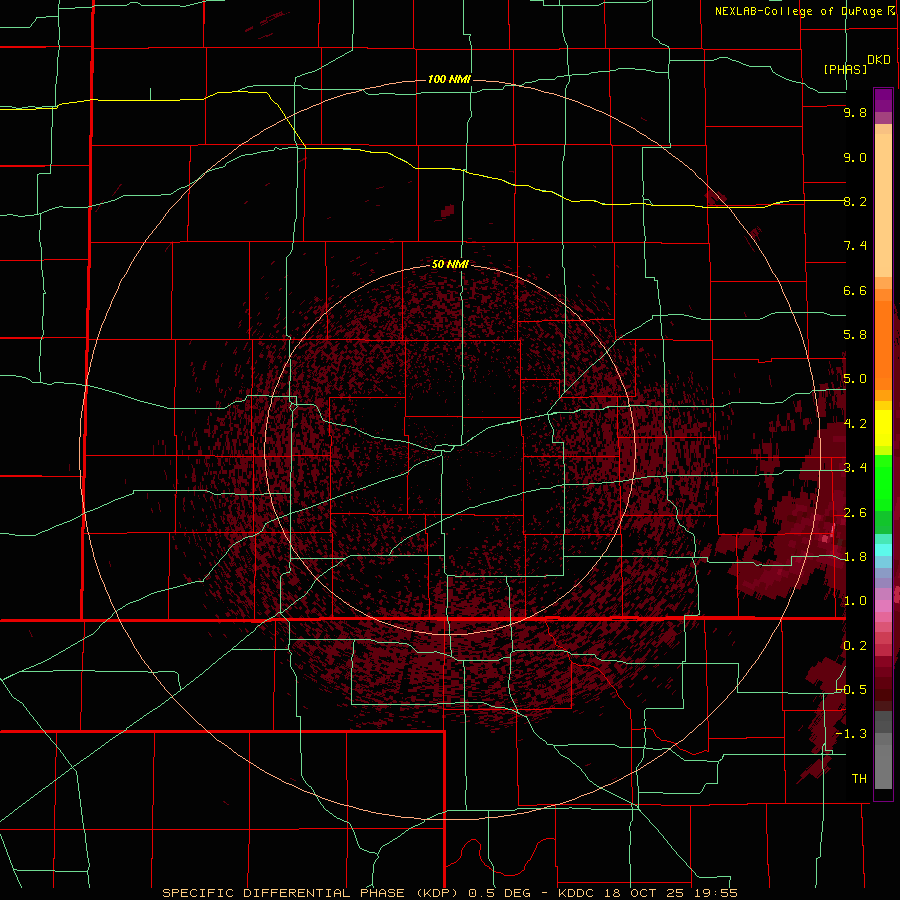This screenshot has width=900, height=900.
Task: Click the 2.6 value on the scale
Action: tap(855, 513)
